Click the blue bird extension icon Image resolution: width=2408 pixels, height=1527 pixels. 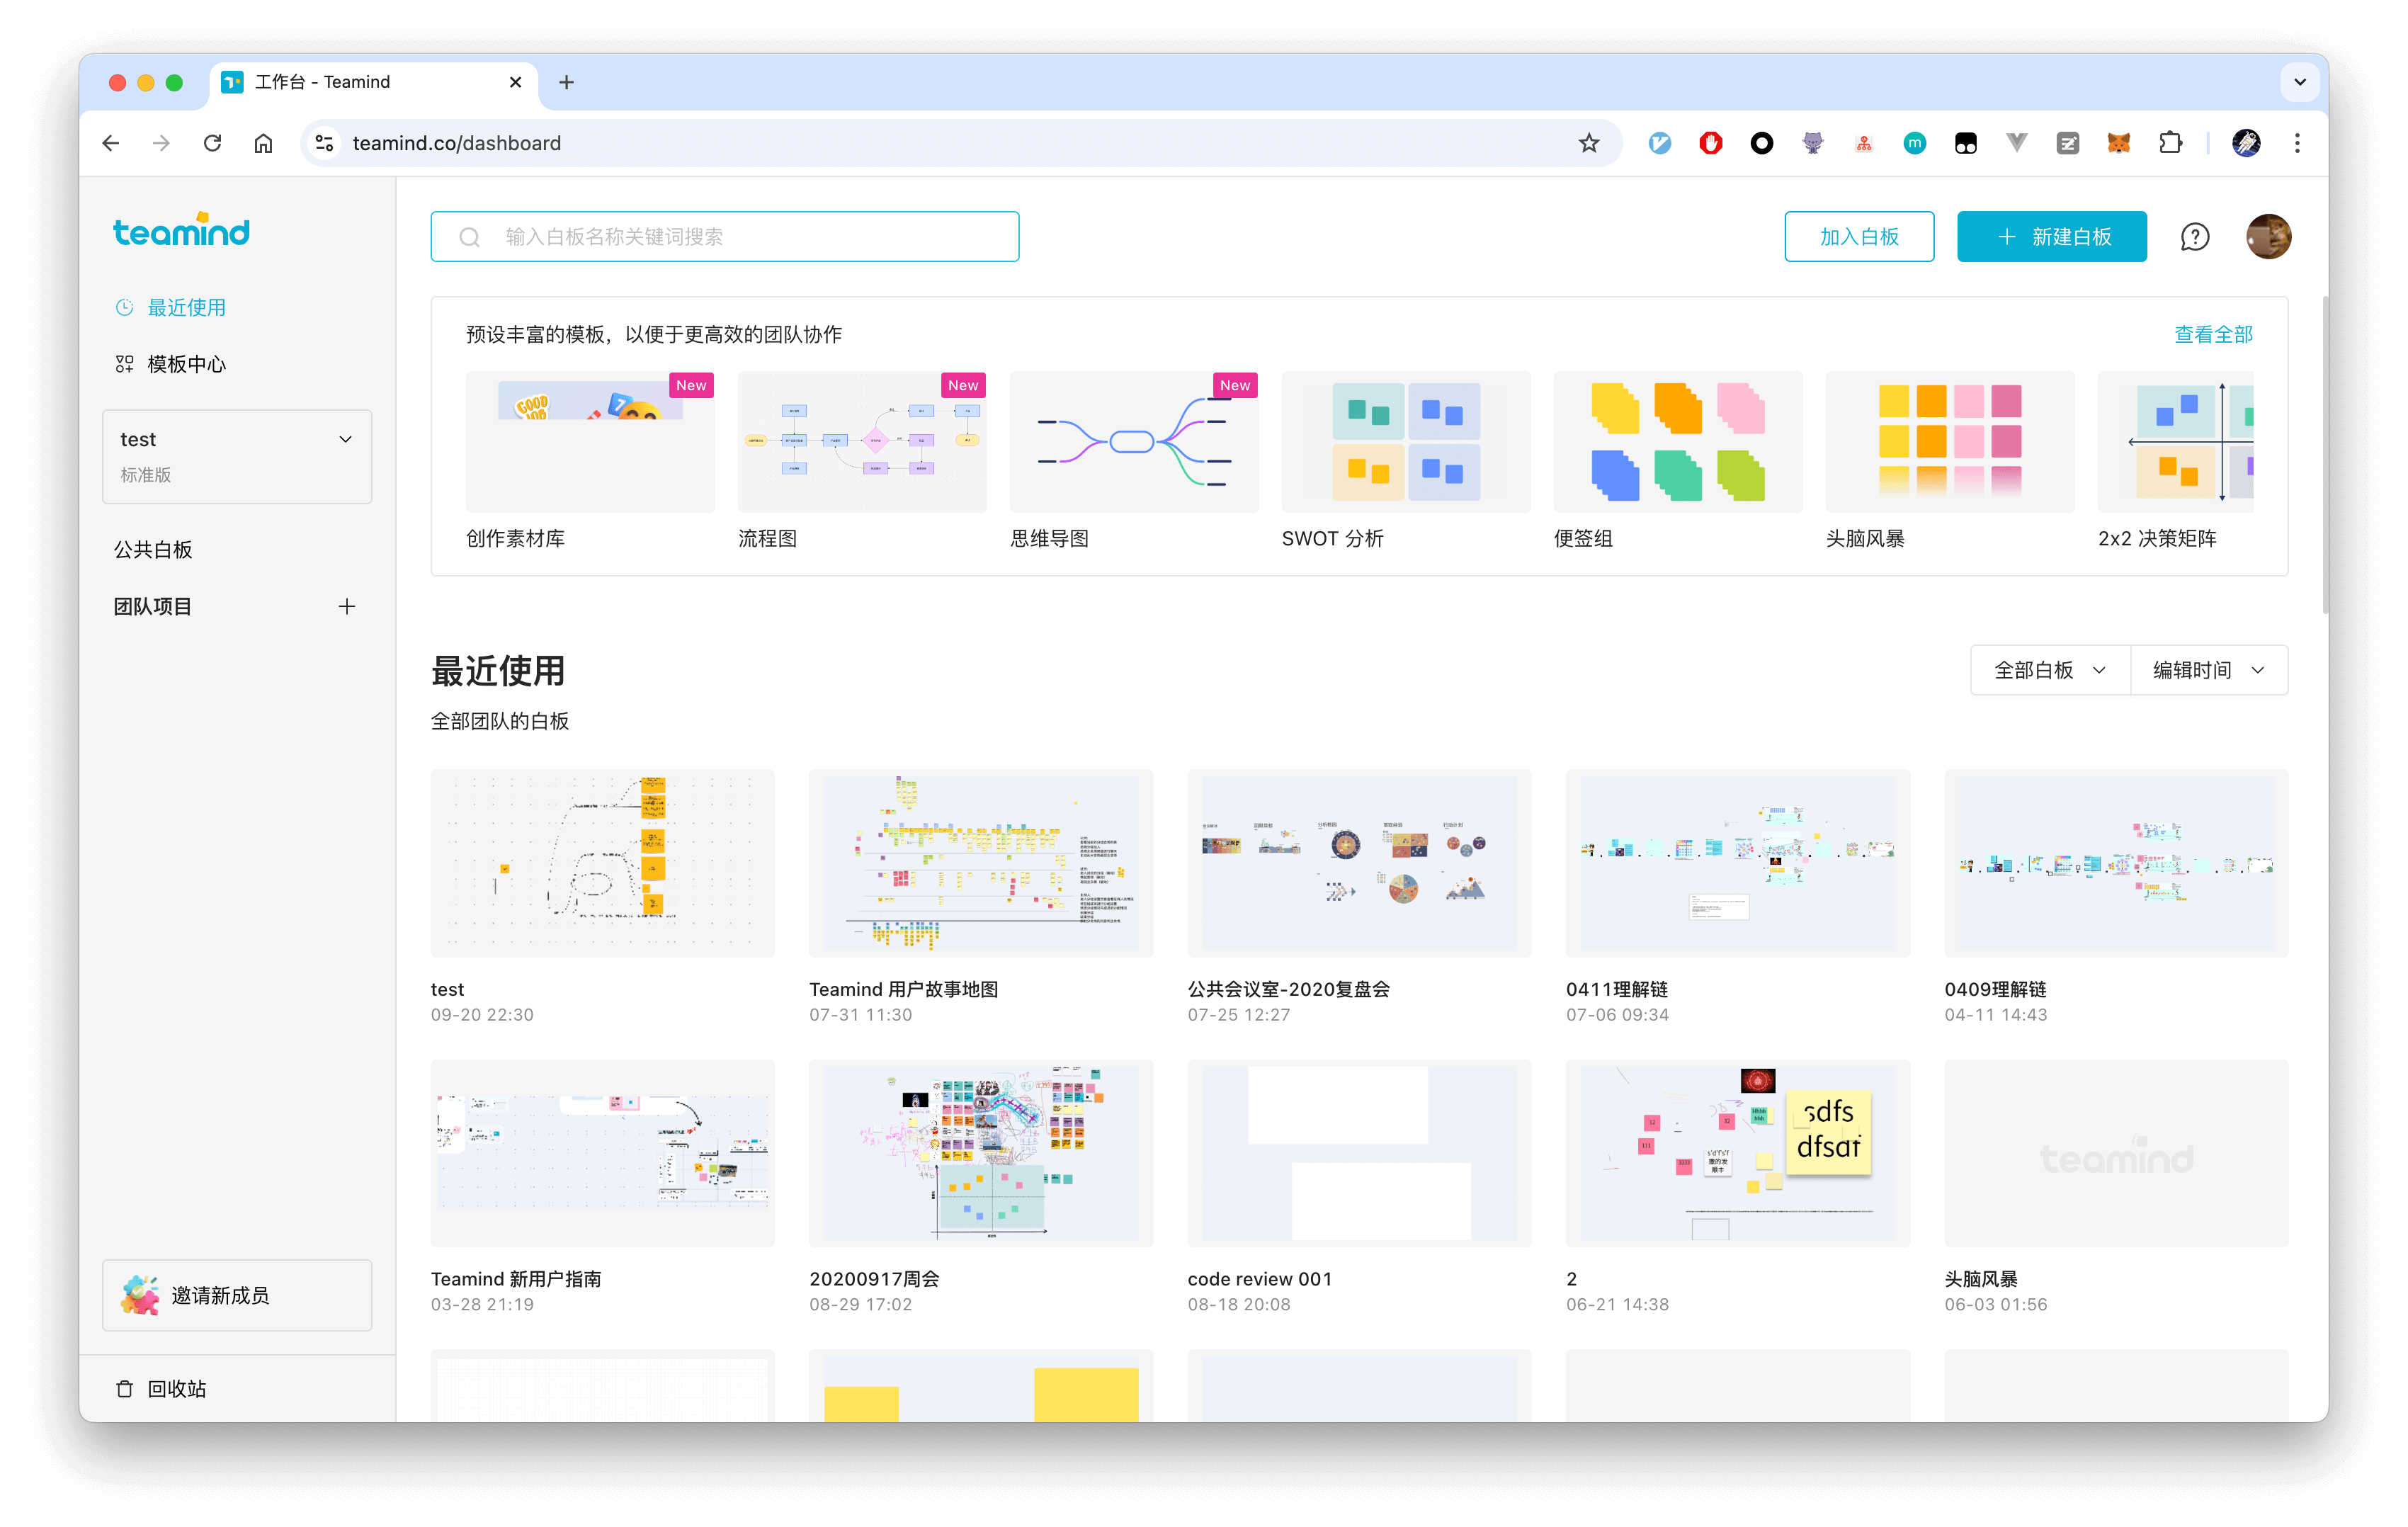point(1660,143)
